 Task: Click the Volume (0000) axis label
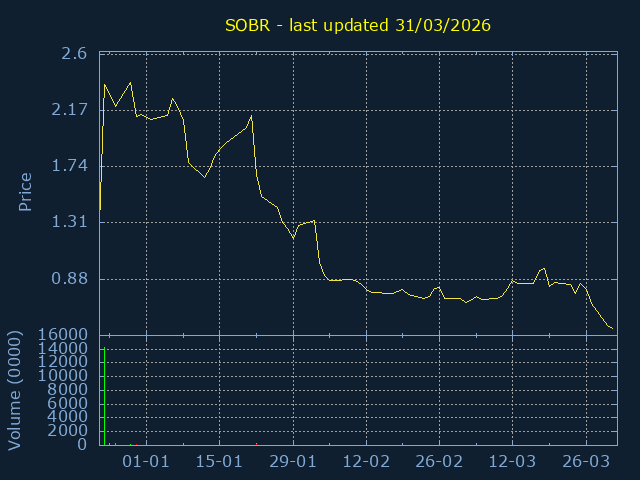tap(14, 389)
